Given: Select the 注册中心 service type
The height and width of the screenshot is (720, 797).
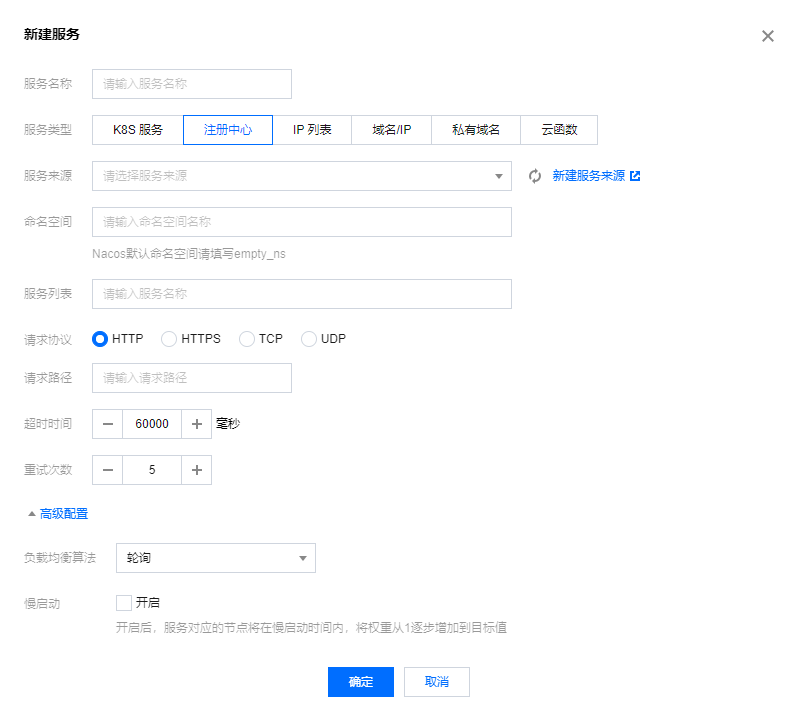Looking at the screenshot, I should (x=228, y=130).
